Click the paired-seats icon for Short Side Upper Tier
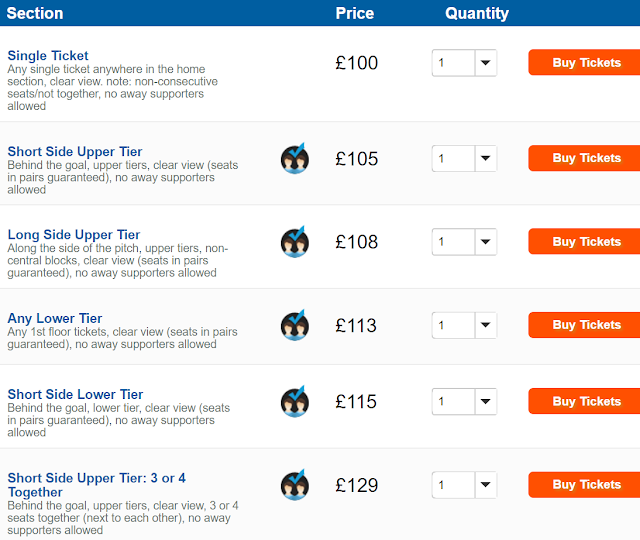This screenshot has height=540, width=640. point(295,158)
